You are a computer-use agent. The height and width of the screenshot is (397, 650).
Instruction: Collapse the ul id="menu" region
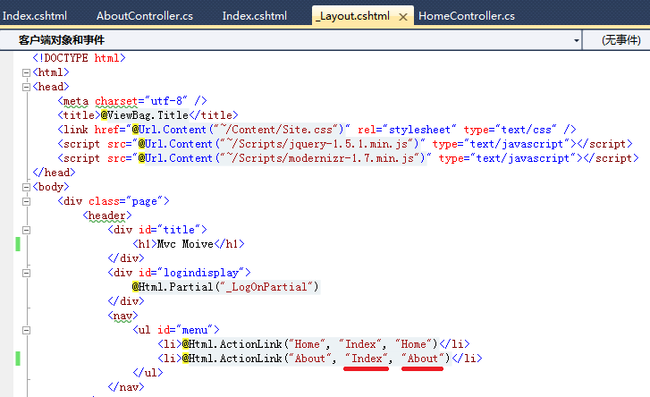[x=26, y=331]
